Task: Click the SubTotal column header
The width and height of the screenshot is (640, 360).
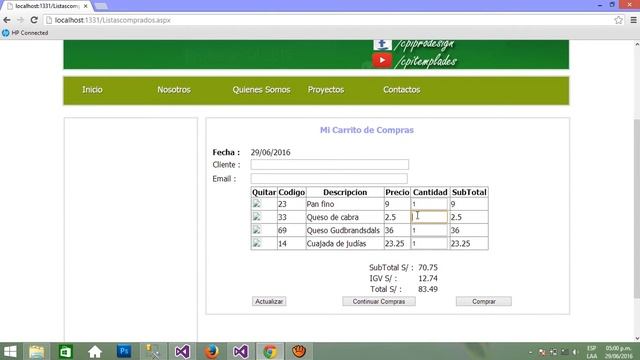Action: (x=469, y=192)
